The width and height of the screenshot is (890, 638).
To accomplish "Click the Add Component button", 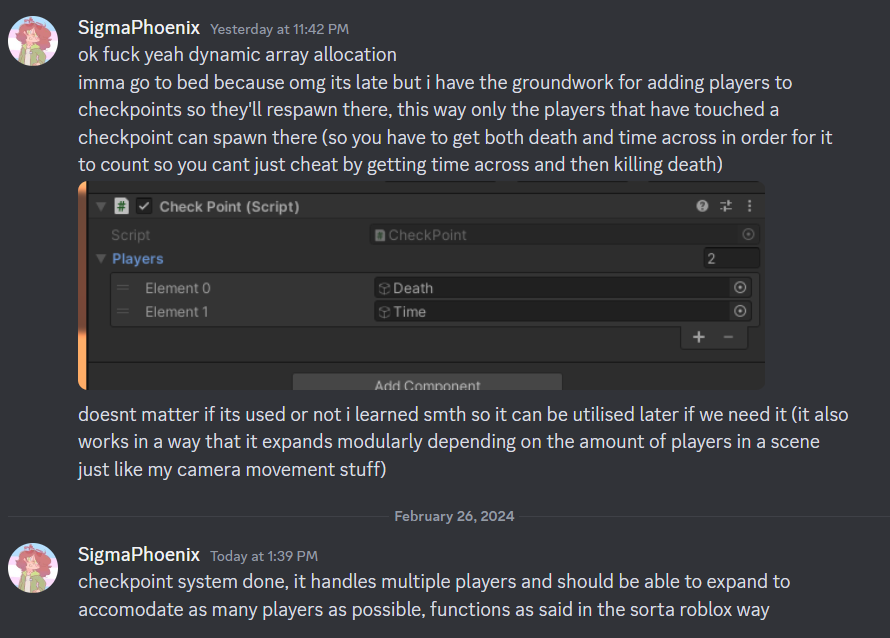I will pos(427,382).
